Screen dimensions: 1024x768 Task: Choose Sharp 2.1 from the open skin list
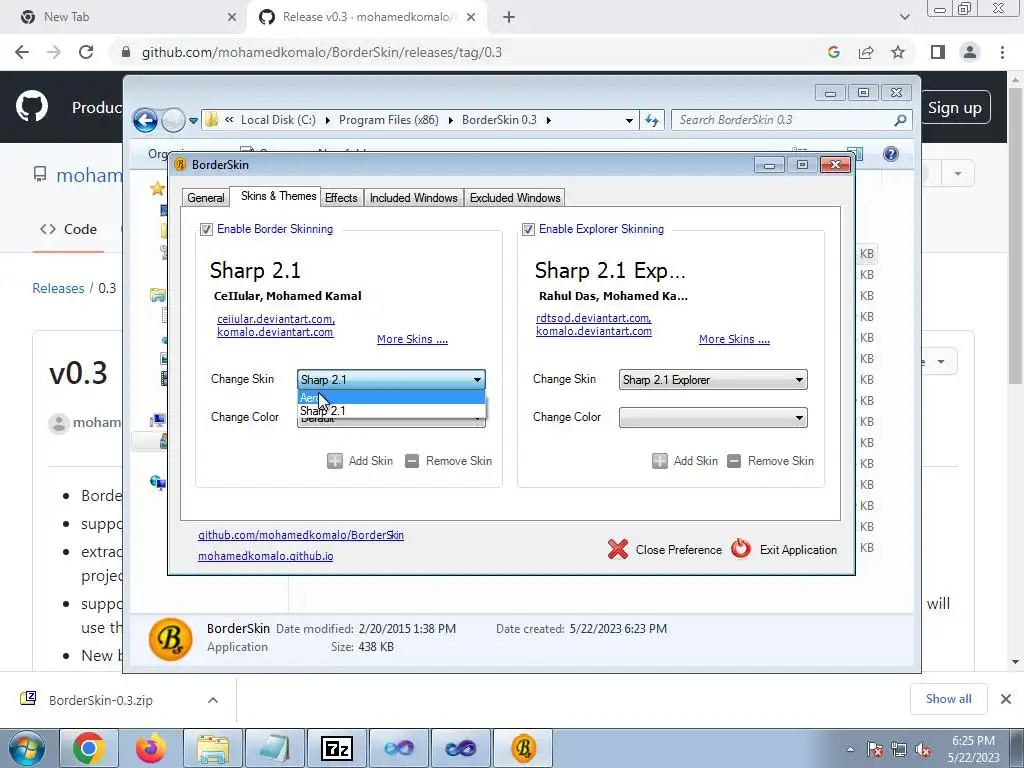click(391, 411)
